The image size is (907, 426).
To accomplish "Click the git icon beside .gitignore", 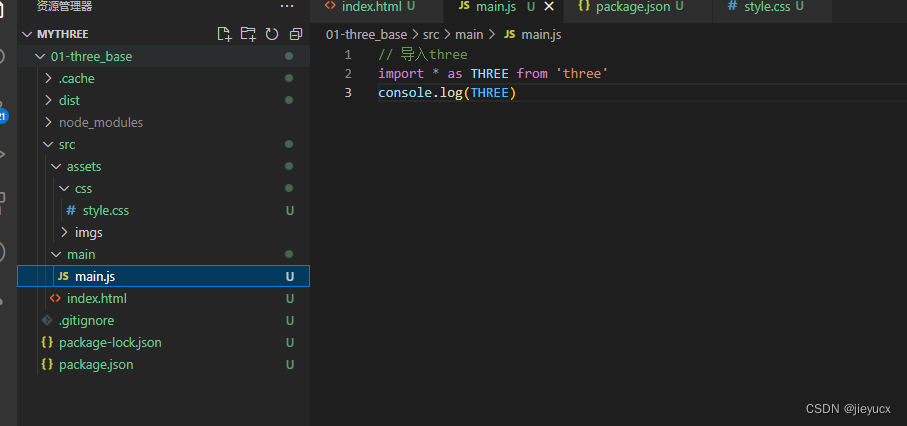I will coord(47,321).
